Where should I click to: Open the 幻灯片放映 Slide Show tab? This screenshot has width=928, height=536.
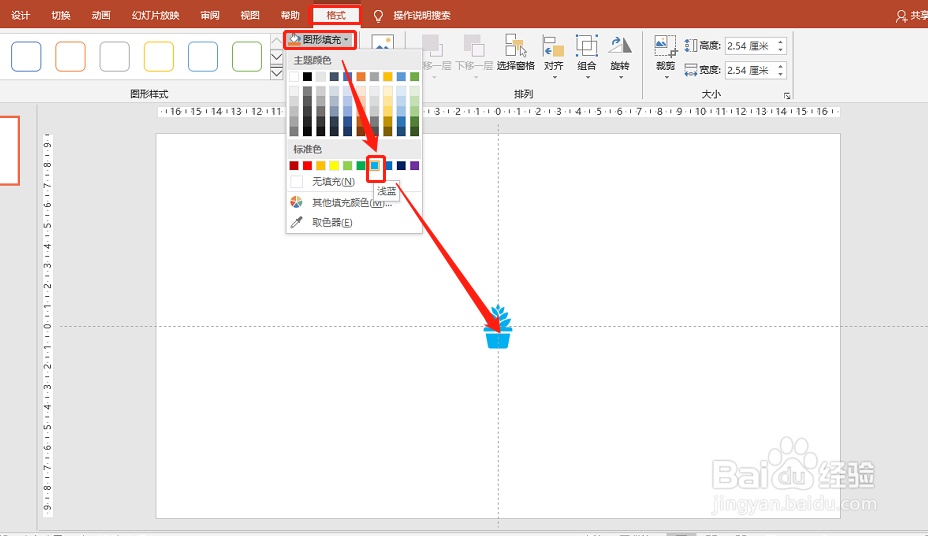(x=156, y=15)
